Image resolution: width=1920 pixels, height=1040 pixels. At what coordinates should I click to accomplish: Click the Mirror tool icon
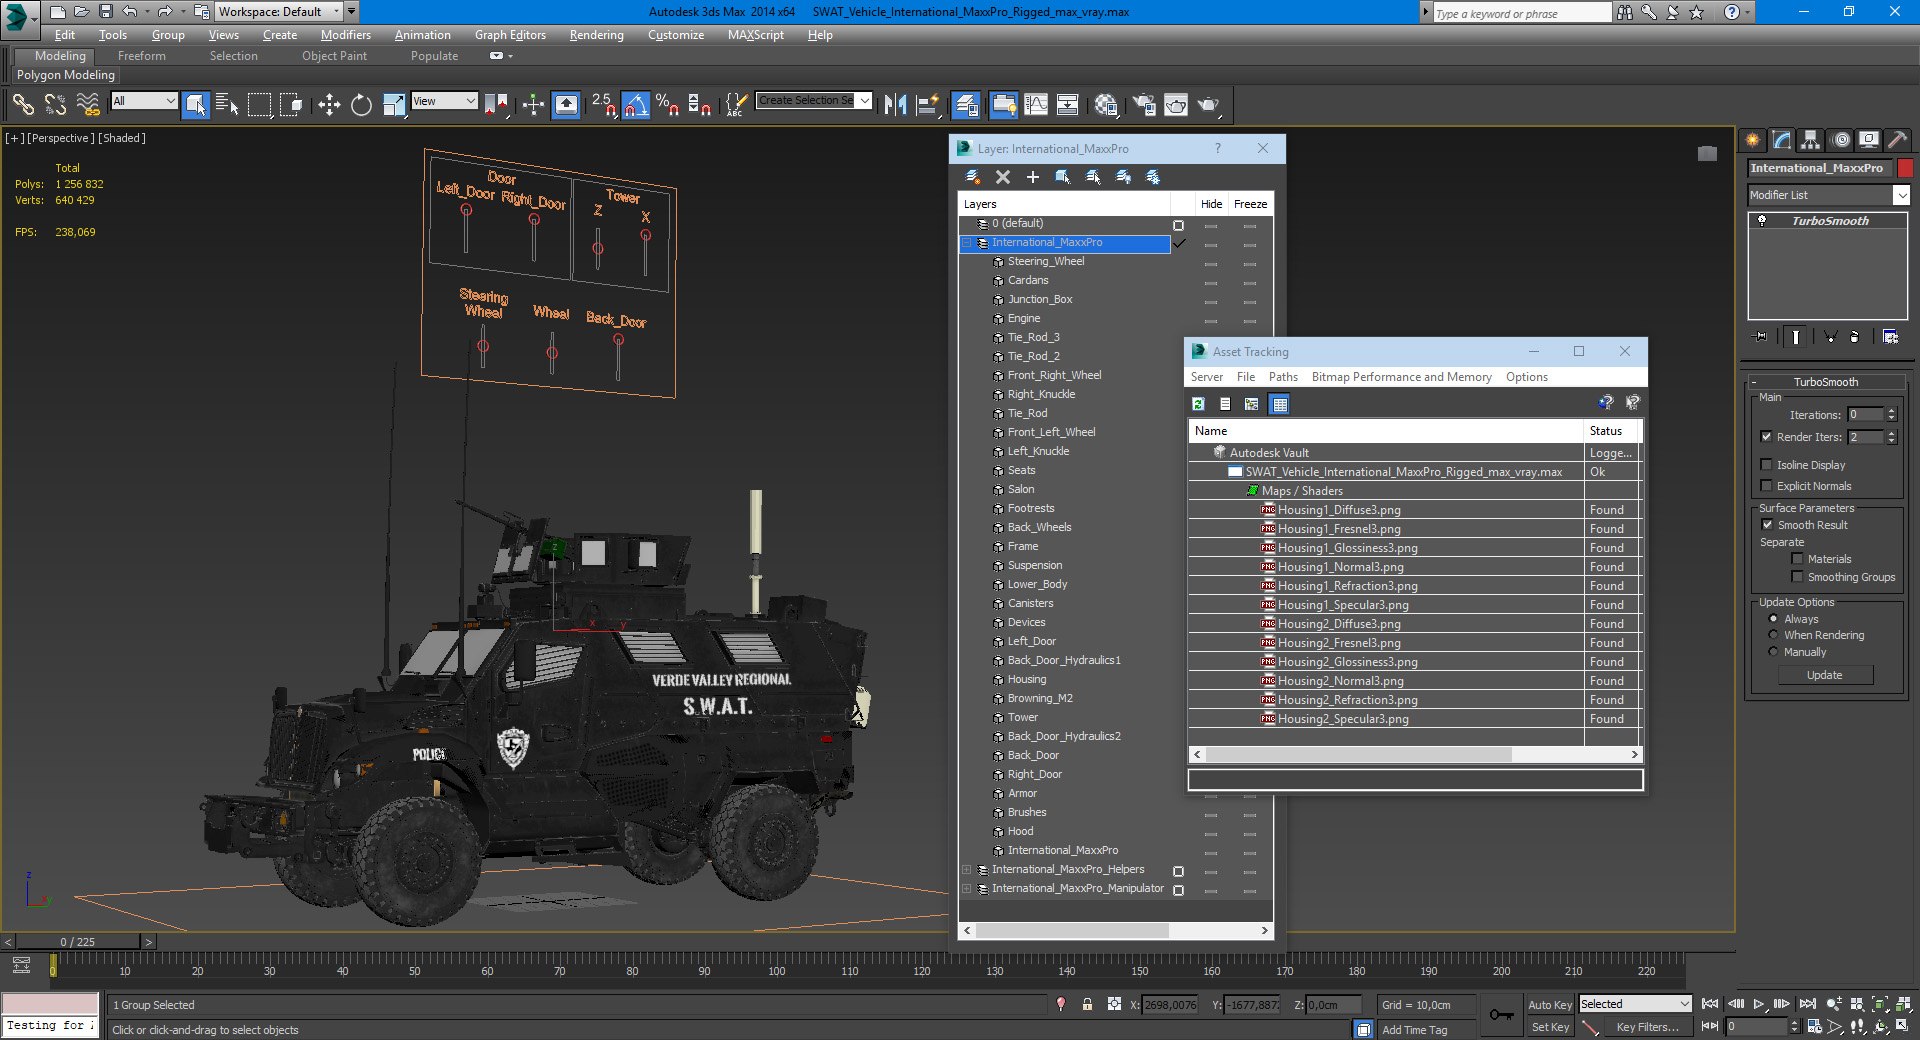pyautogui.click(x=895, y=104)
